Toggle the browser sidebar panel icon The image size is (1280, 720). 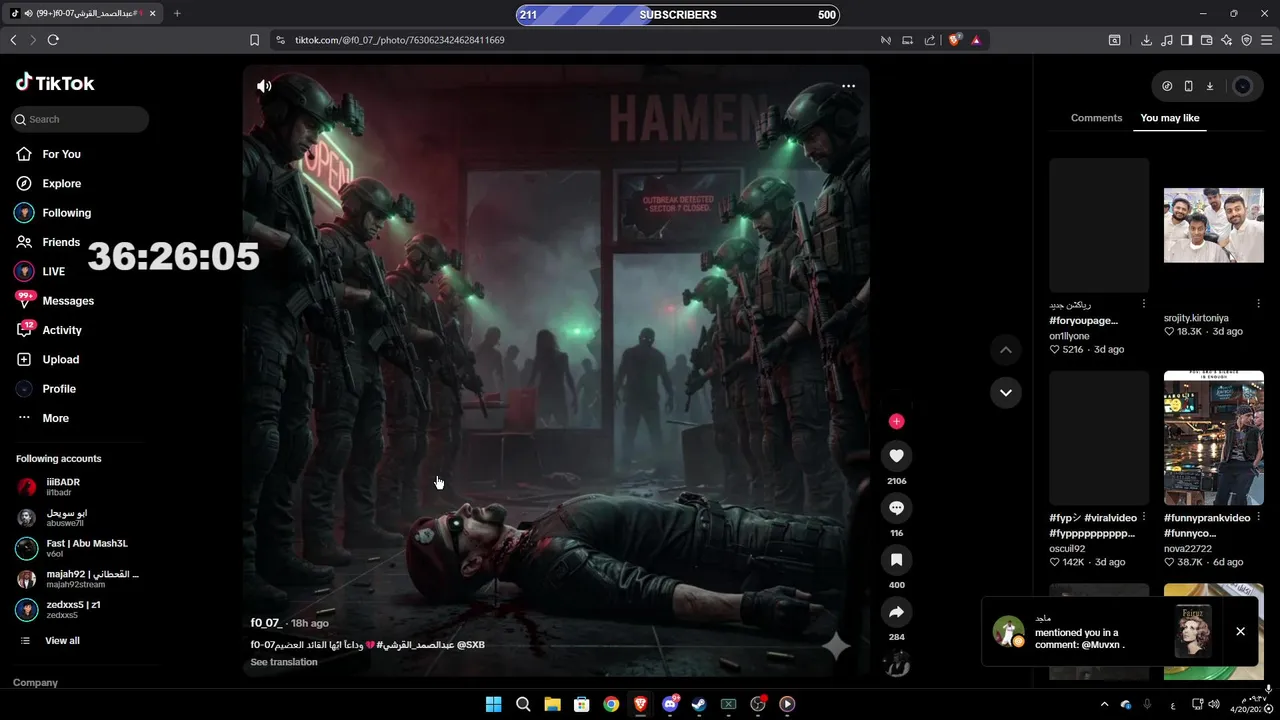tap(1186, 40)
